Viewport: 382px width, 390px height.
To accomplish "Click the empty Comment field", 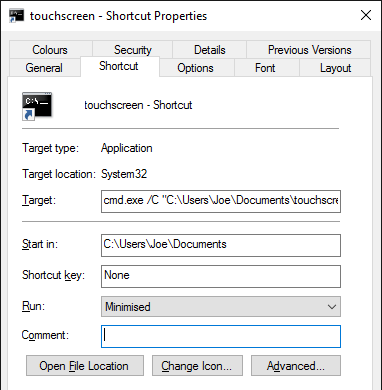I will 221,336.
